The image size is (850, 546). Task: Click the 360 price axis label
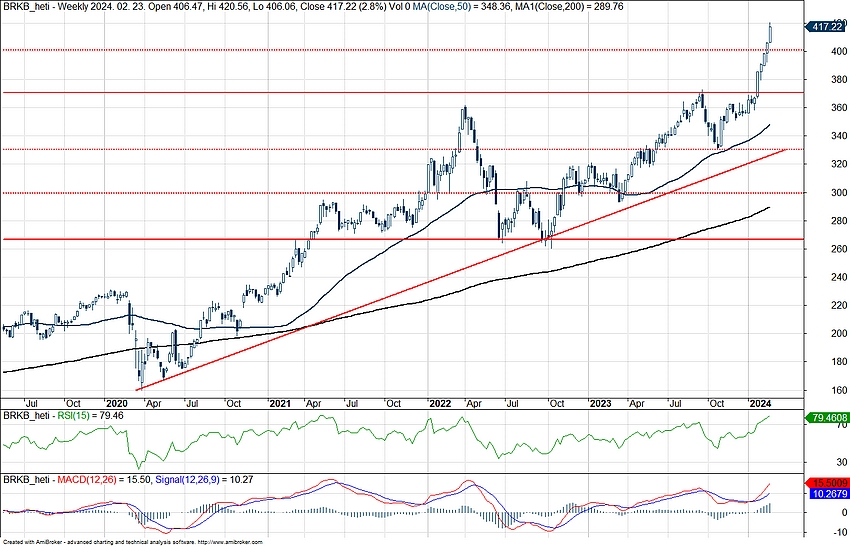[x=840, y=108]
